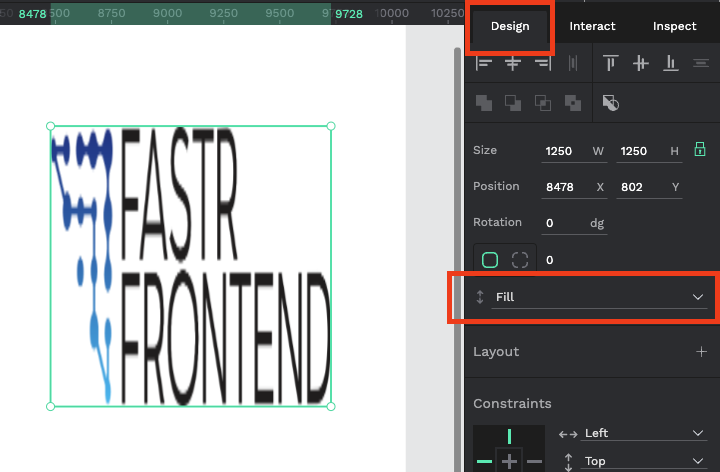Switch to the Design tab
The image size is (720, 472).
pyautogui.click(x=510, y=26)
